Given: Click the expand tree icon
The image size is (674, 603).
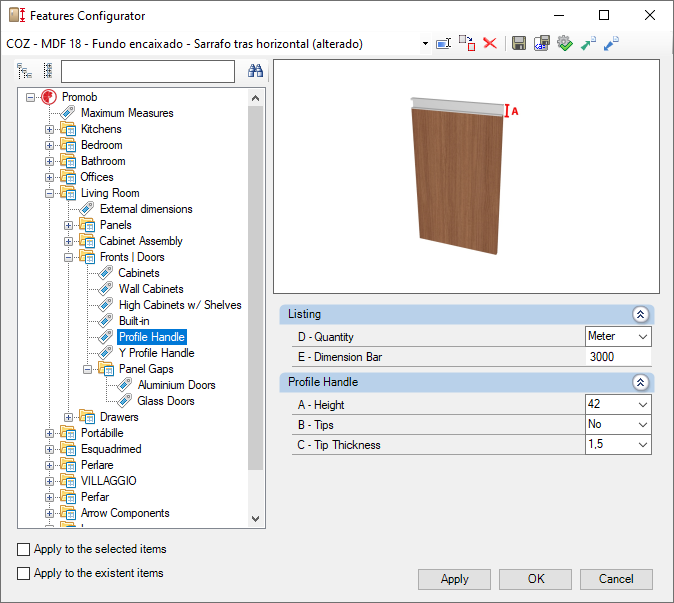Looking at the screenshot, I should pos(25,71).
